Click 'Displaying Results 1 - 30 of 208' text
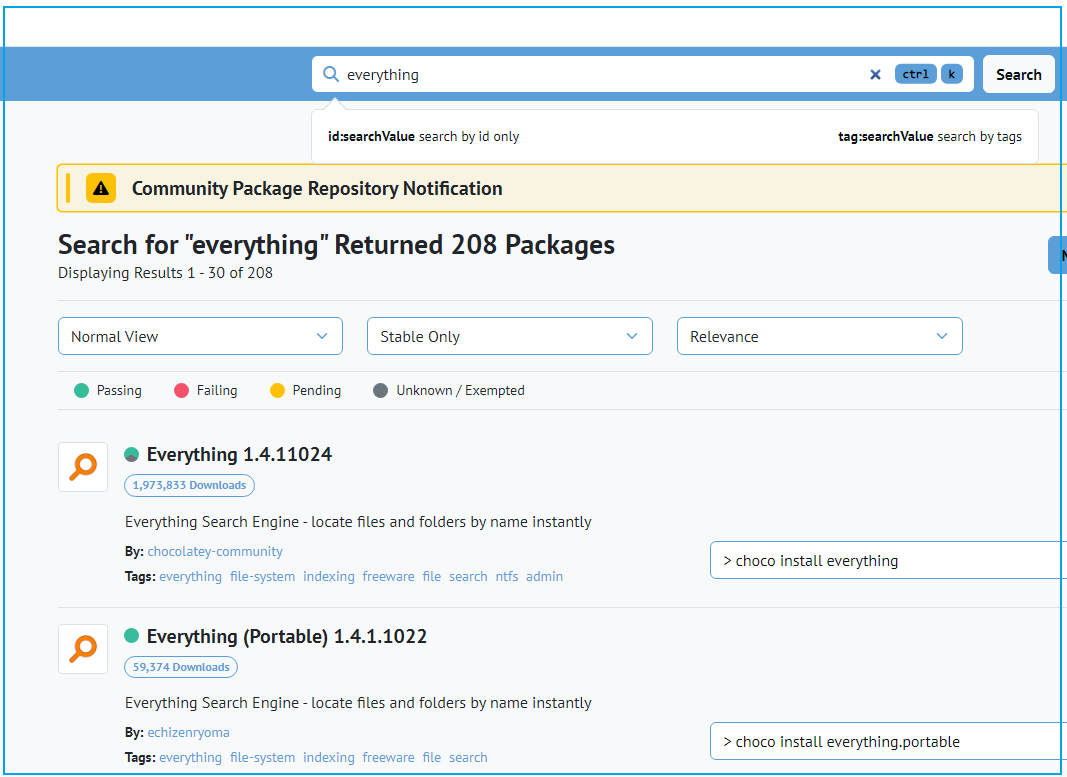This screenshot has height=777, width=1067. pyautogui.click(x=165, y=273)
